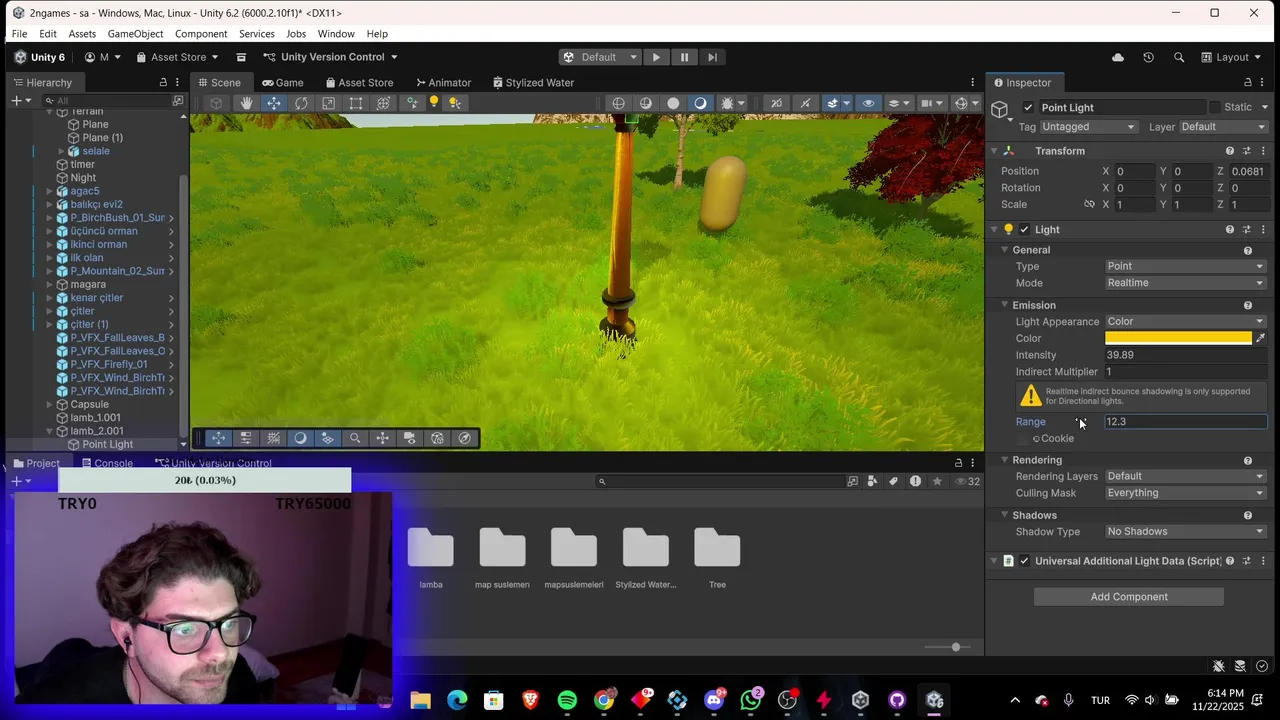Open the lamba folder thumbnail
Image resolution: width=1280 pixels, height=720 pixels.
point(431,548)
